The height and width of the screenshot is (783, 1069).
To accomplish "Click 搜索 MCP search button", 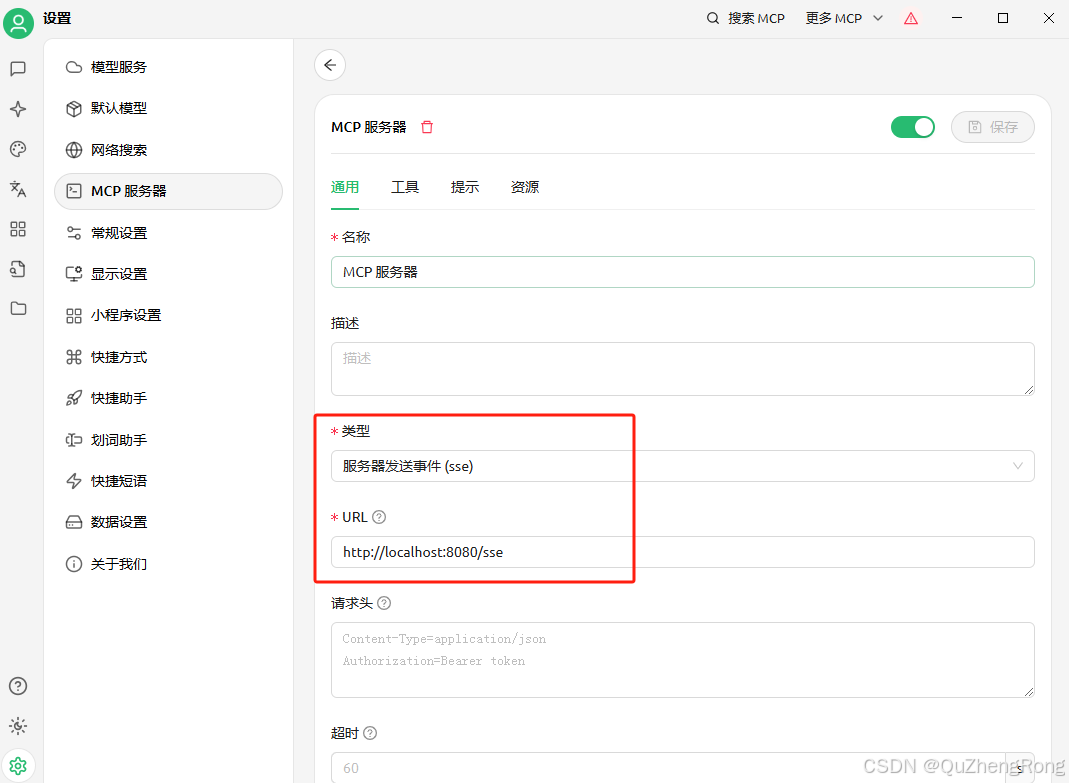I will (746, 18).
